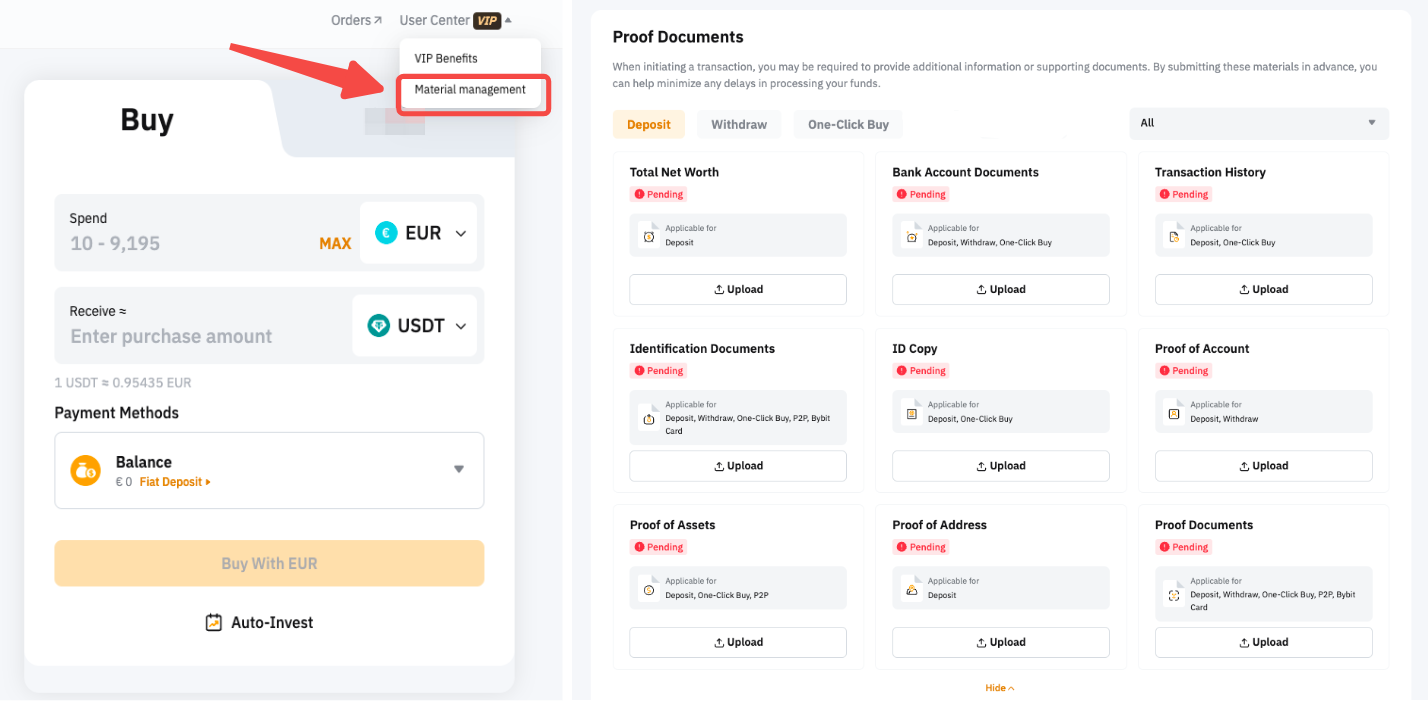Image resolution: width=1428 pixels, height=702 pixels.
Task: Click the USDT diamond coin icon
Action: pos(379,326)
